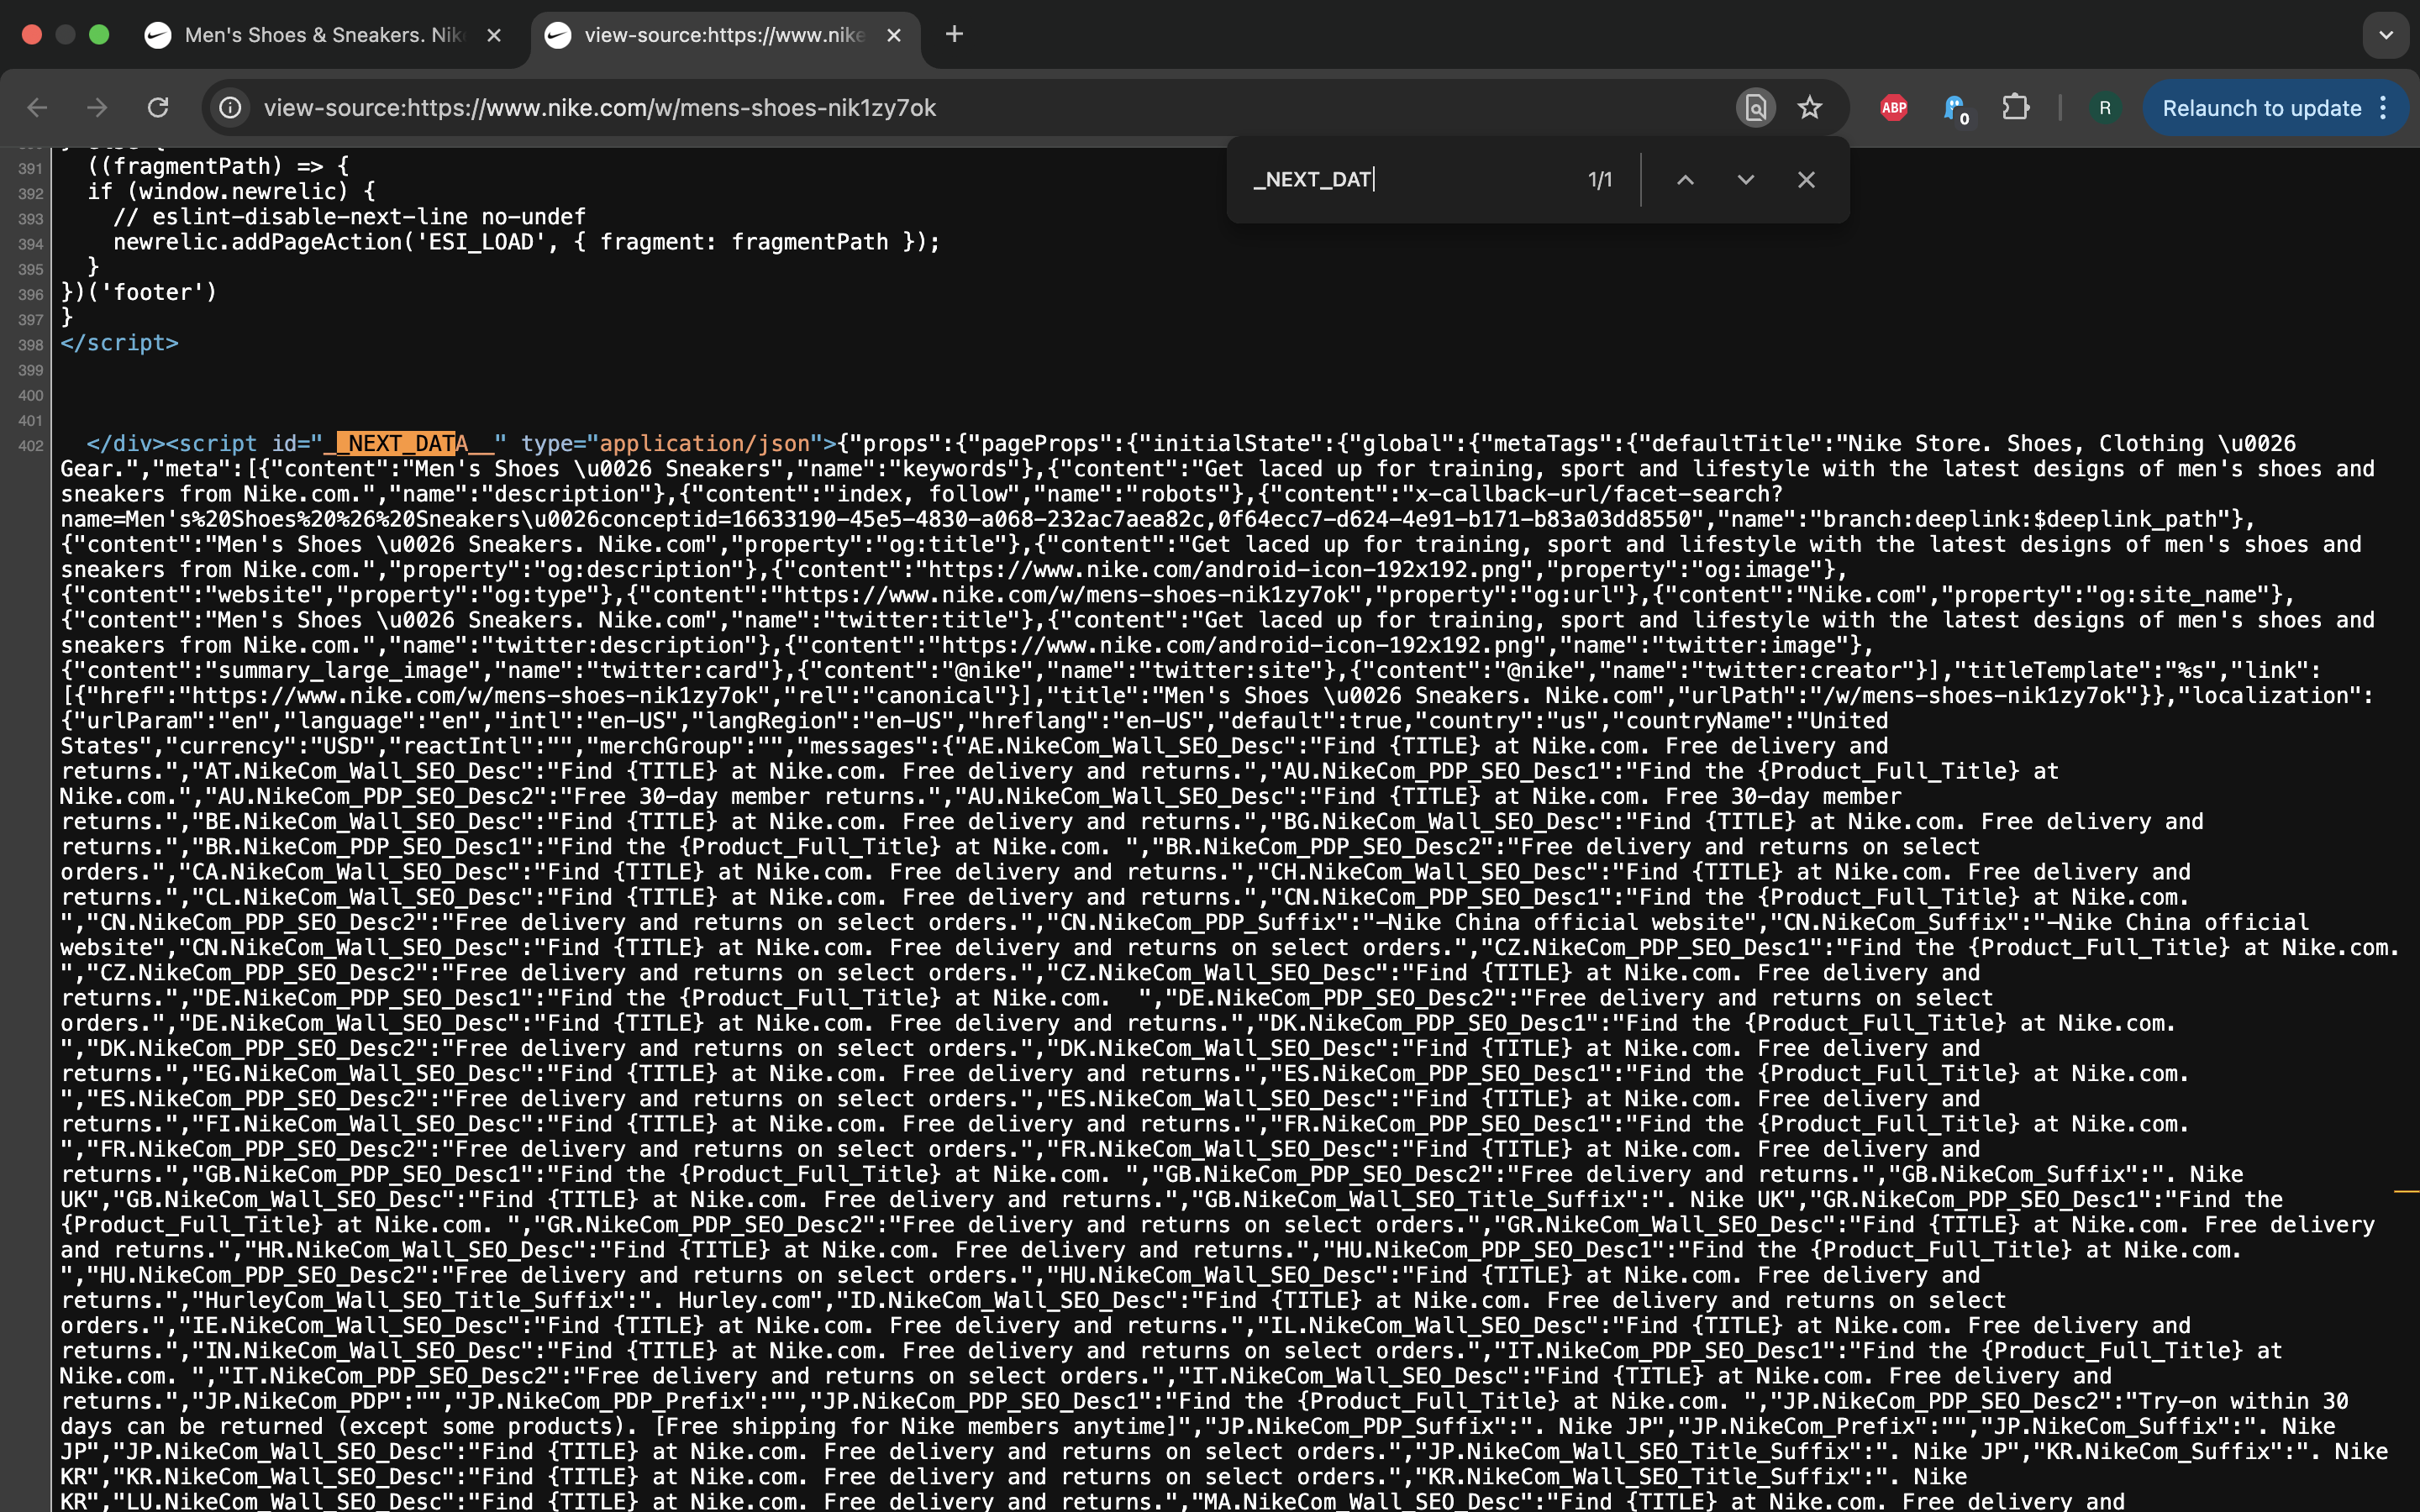
Task: Expand the tab search dropdown chevron
Action: [2386, 35]
